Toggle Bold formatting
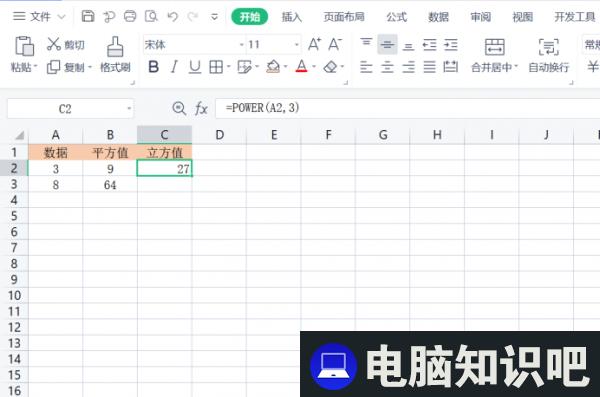Screen dimensions: 600x397 [x=153, y=67]
